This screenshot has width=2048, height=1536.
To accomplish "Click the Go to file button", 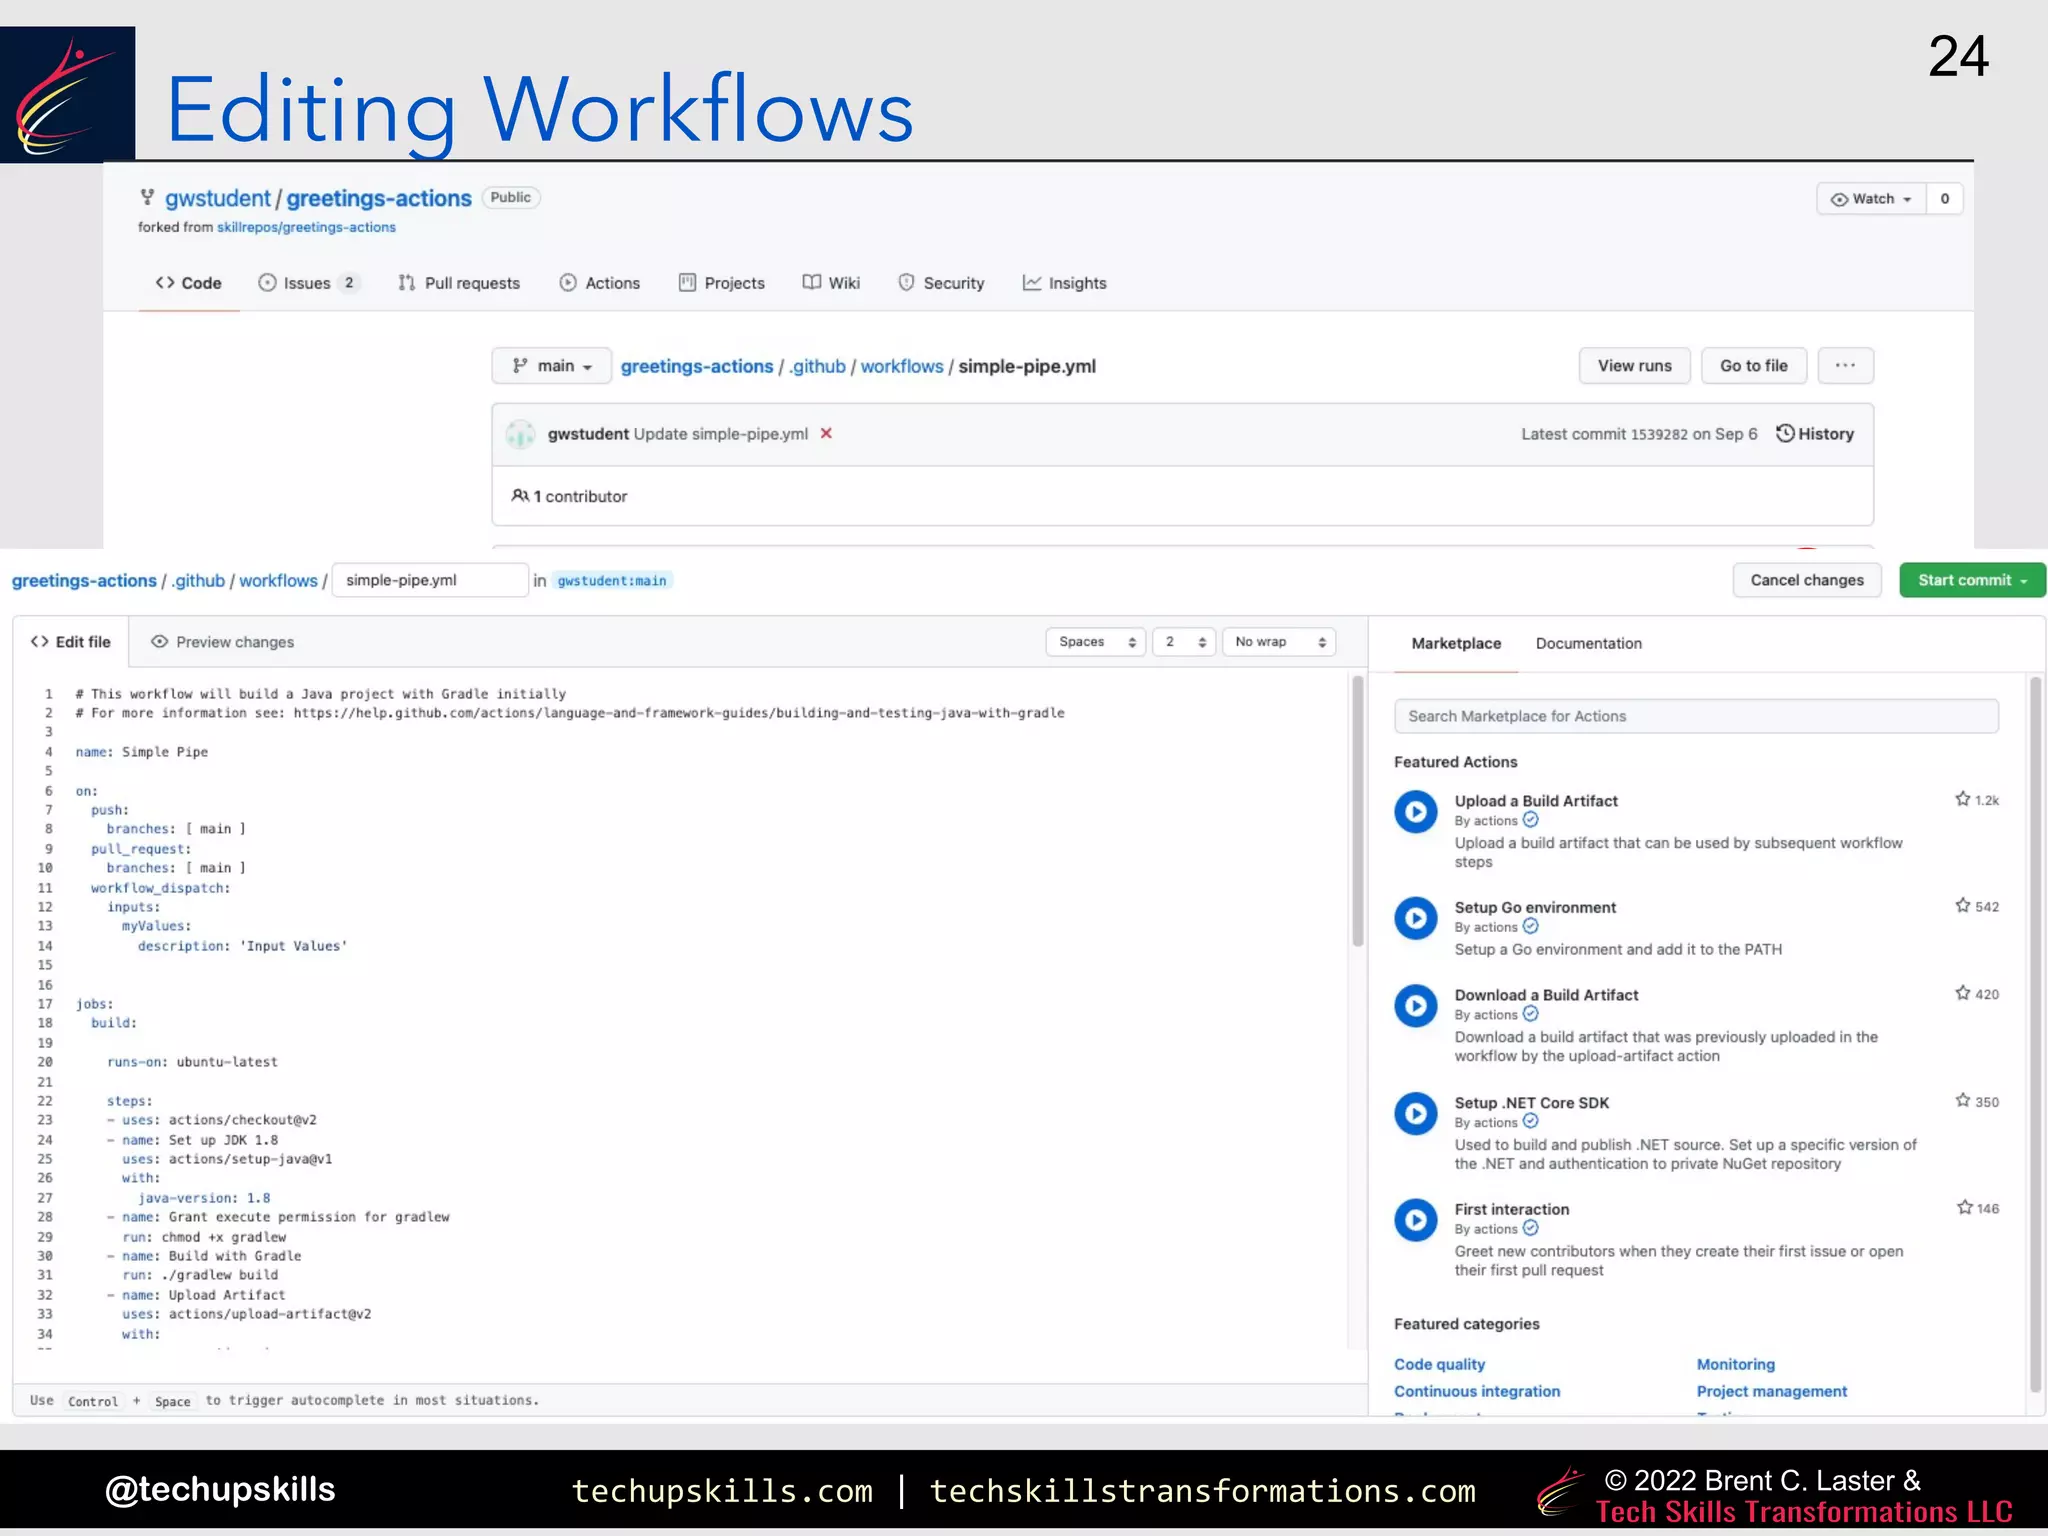I will click(1754, 365).
